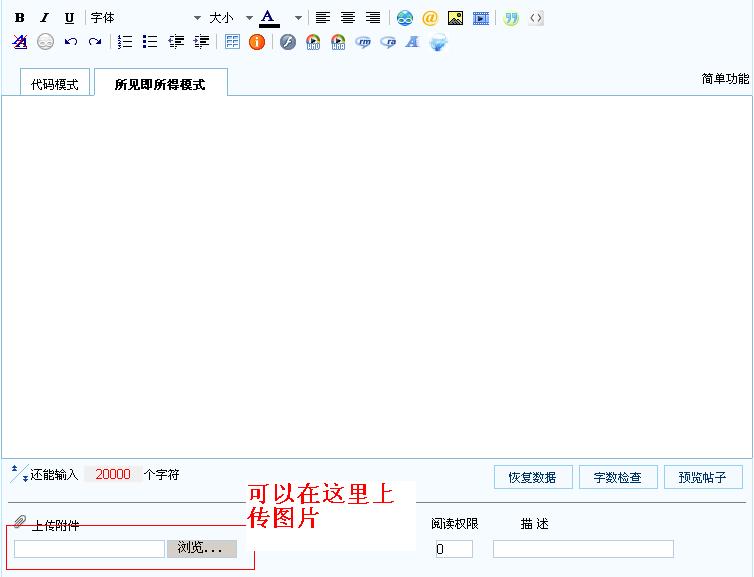Viewport: 754px width, 577px height.
Task: Insert Flash media
Action: pyautogui.click(x=288, y=42)
